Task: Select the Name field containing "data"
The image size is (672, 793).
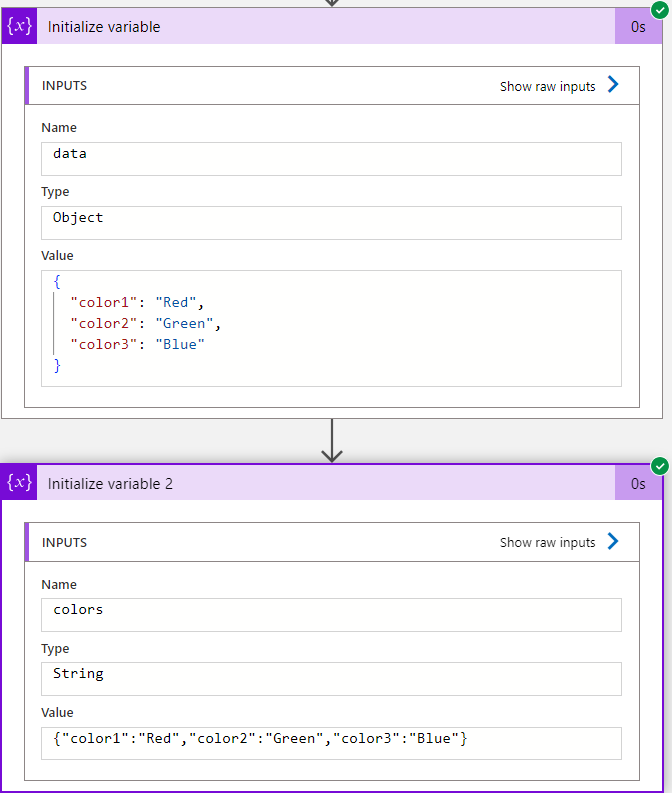Action: point(331,158)
